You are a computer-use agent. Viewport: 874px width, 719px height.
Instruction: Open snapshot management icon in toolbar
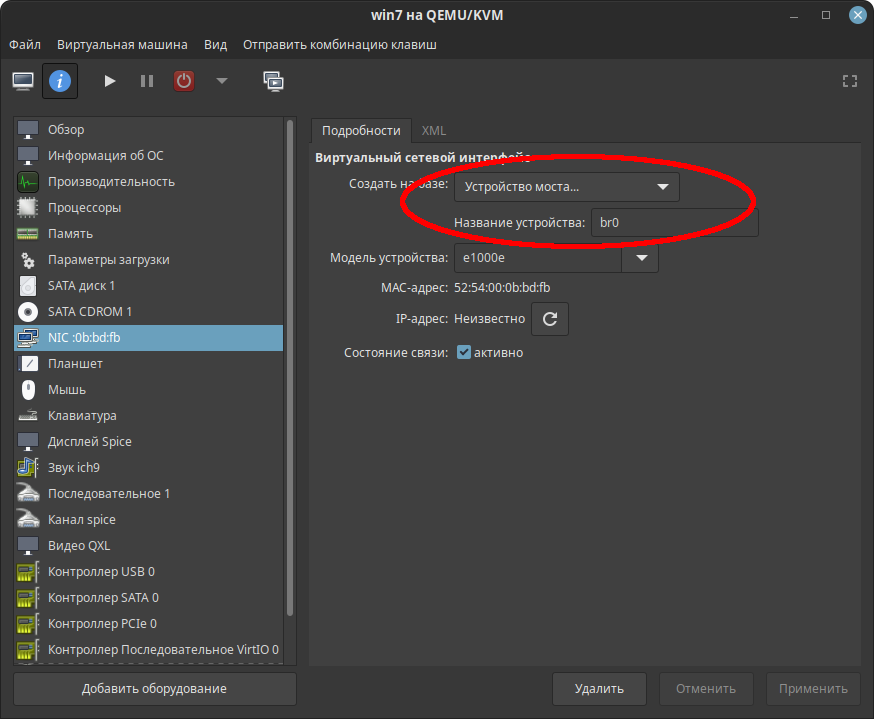(273, 81)
